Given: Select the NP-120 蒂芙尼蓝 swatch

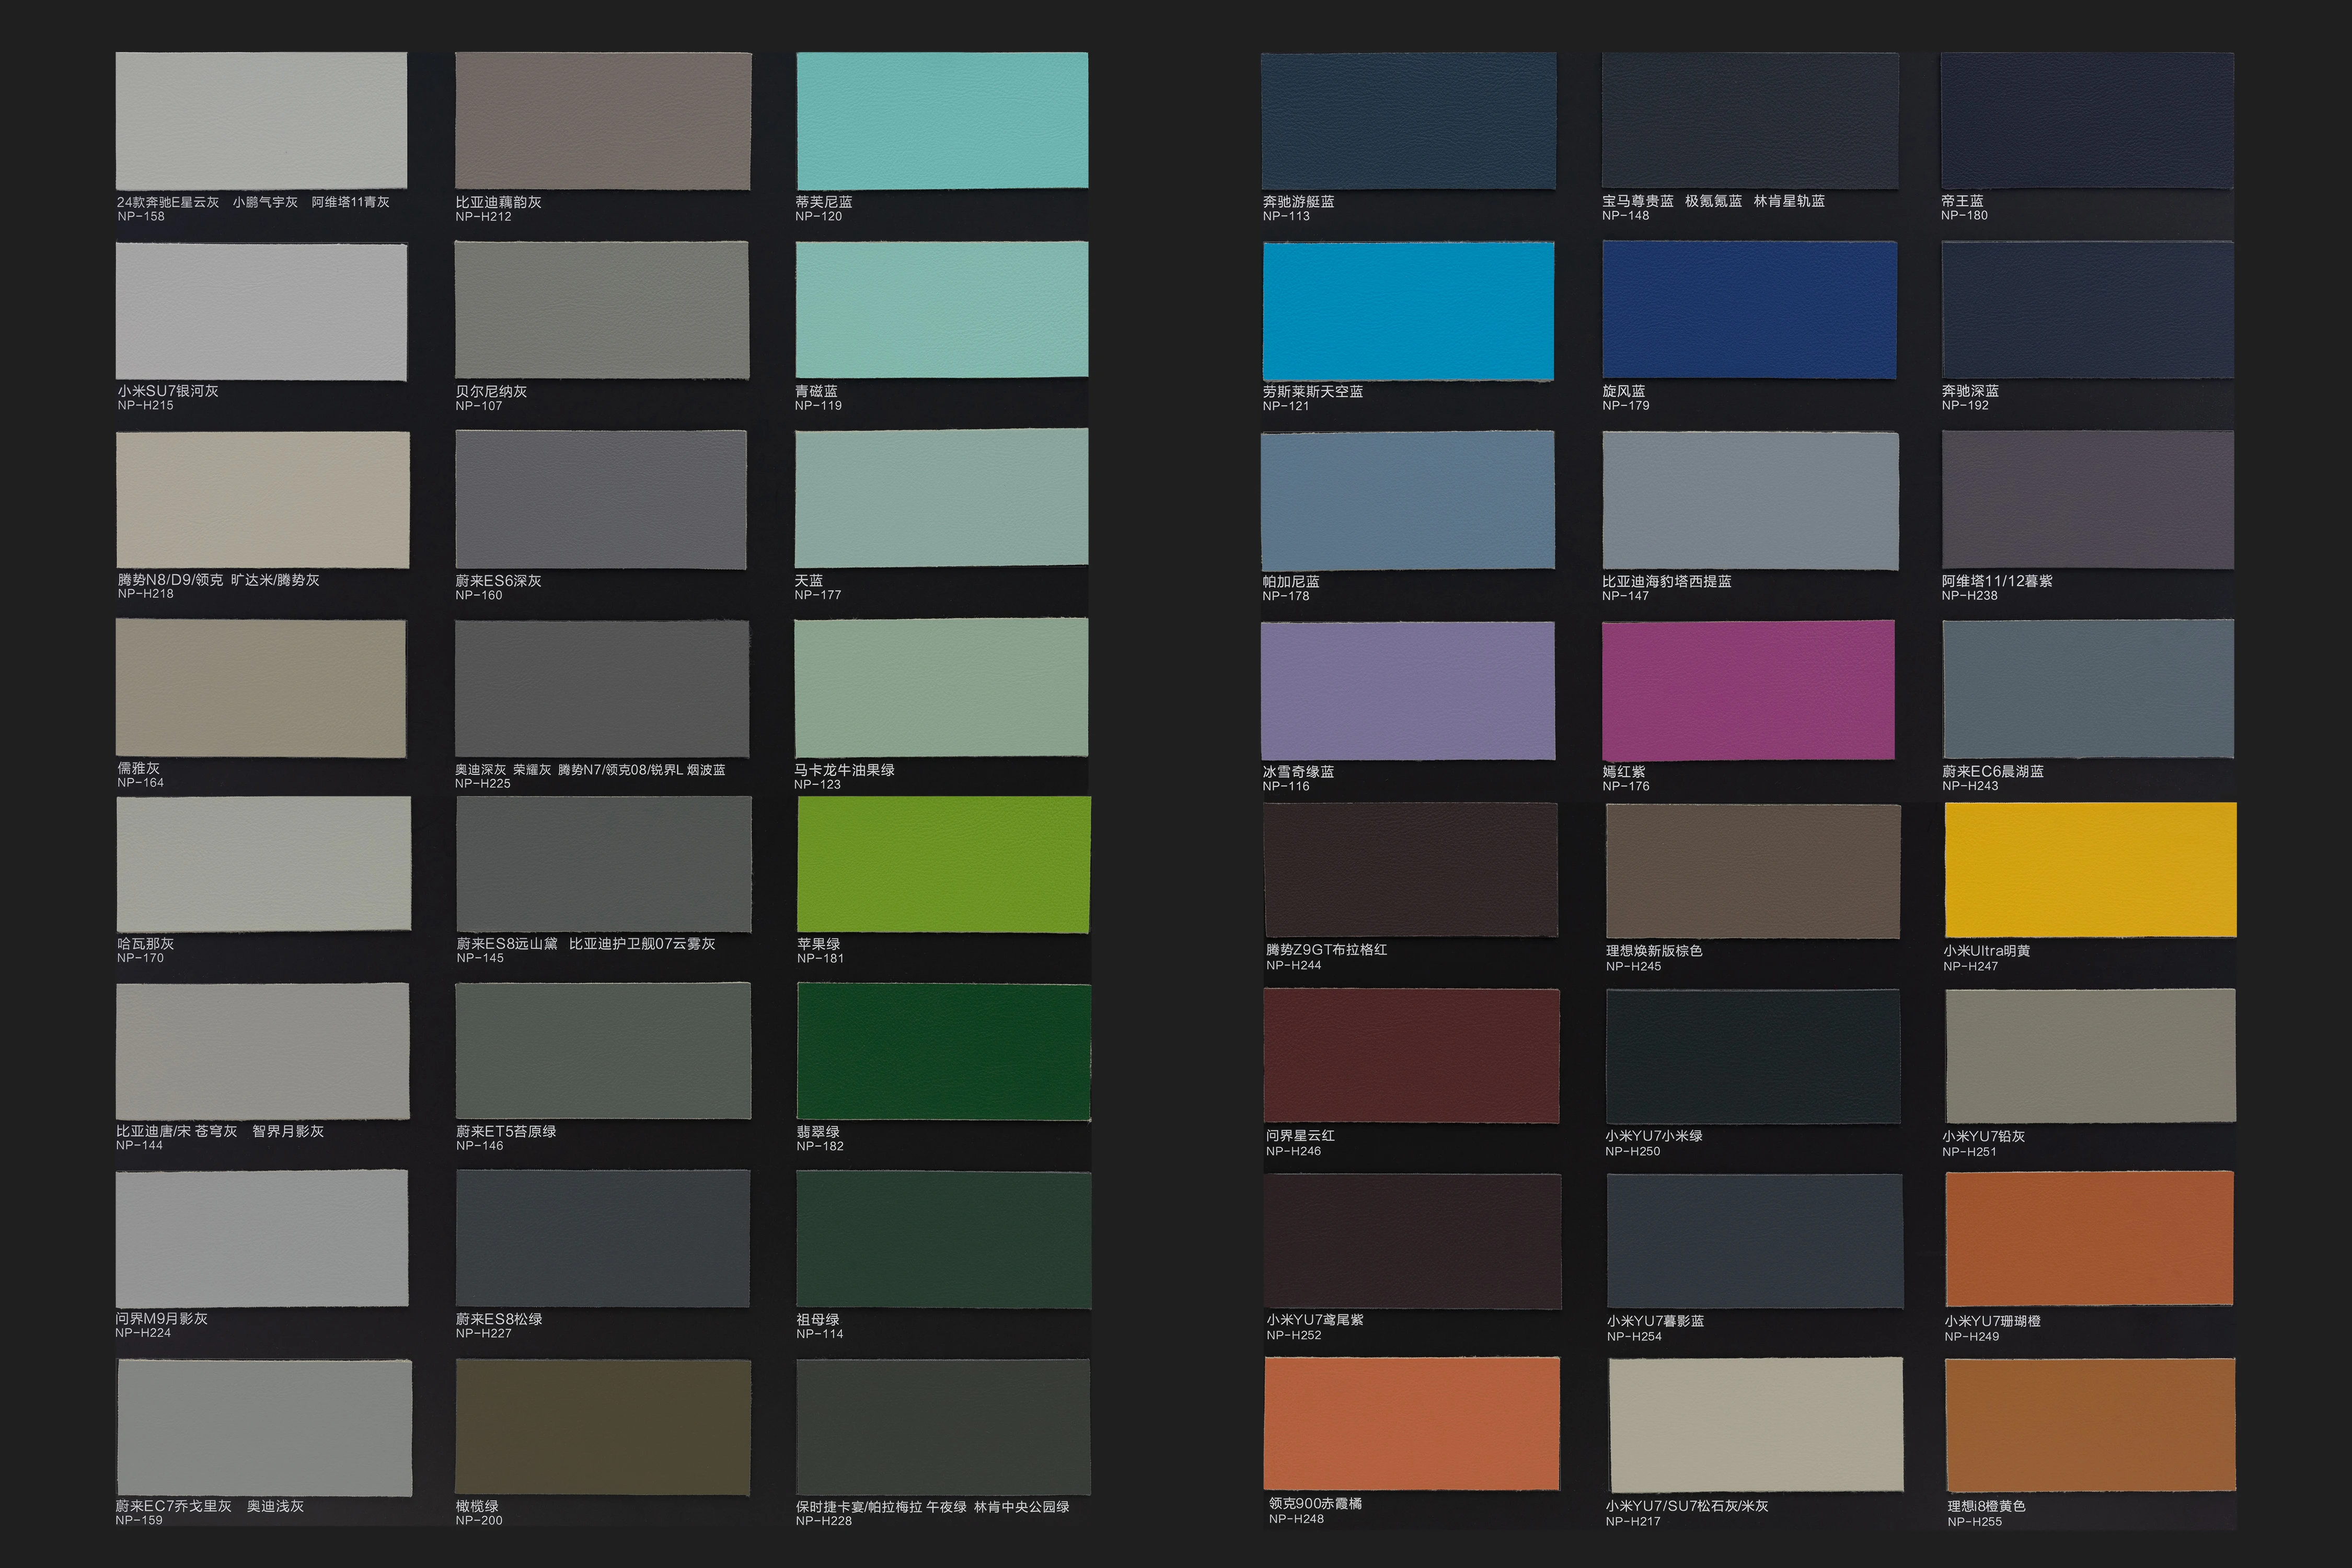Looking at the screenshot, I should [942, 120].
